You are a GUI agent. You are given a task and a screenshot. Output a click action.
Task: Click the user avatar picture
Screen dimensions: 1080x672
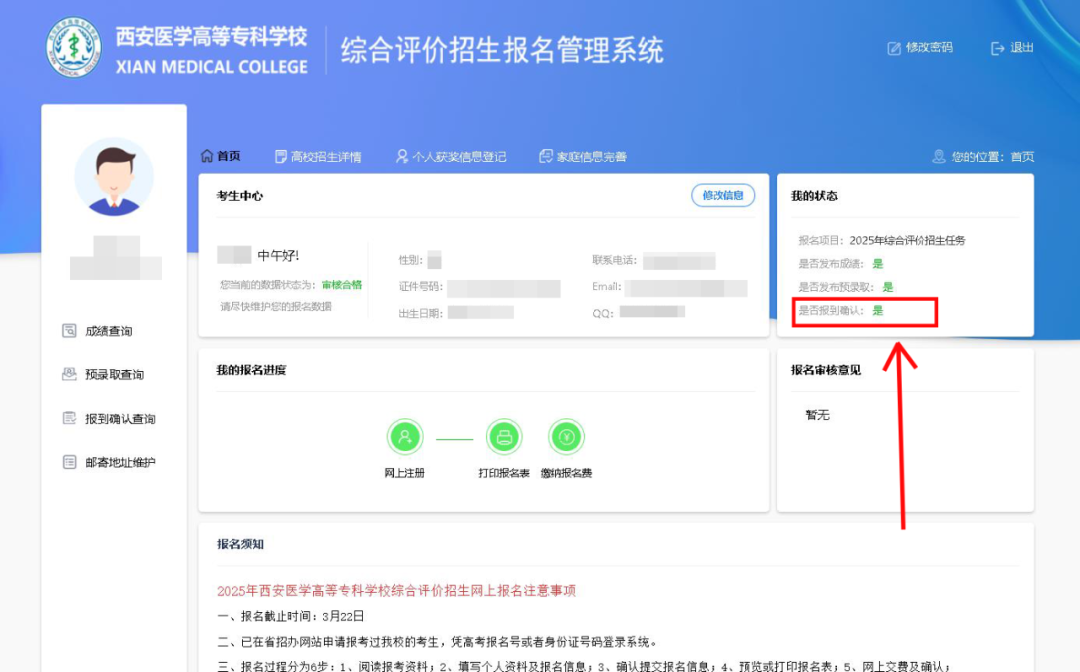tap(114, 177)
